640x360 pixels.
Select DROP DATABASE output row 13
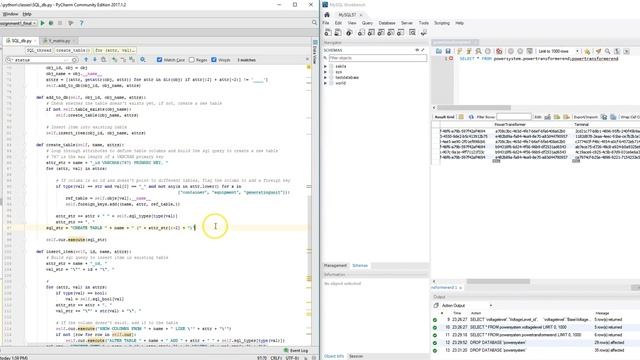point(536,350)
